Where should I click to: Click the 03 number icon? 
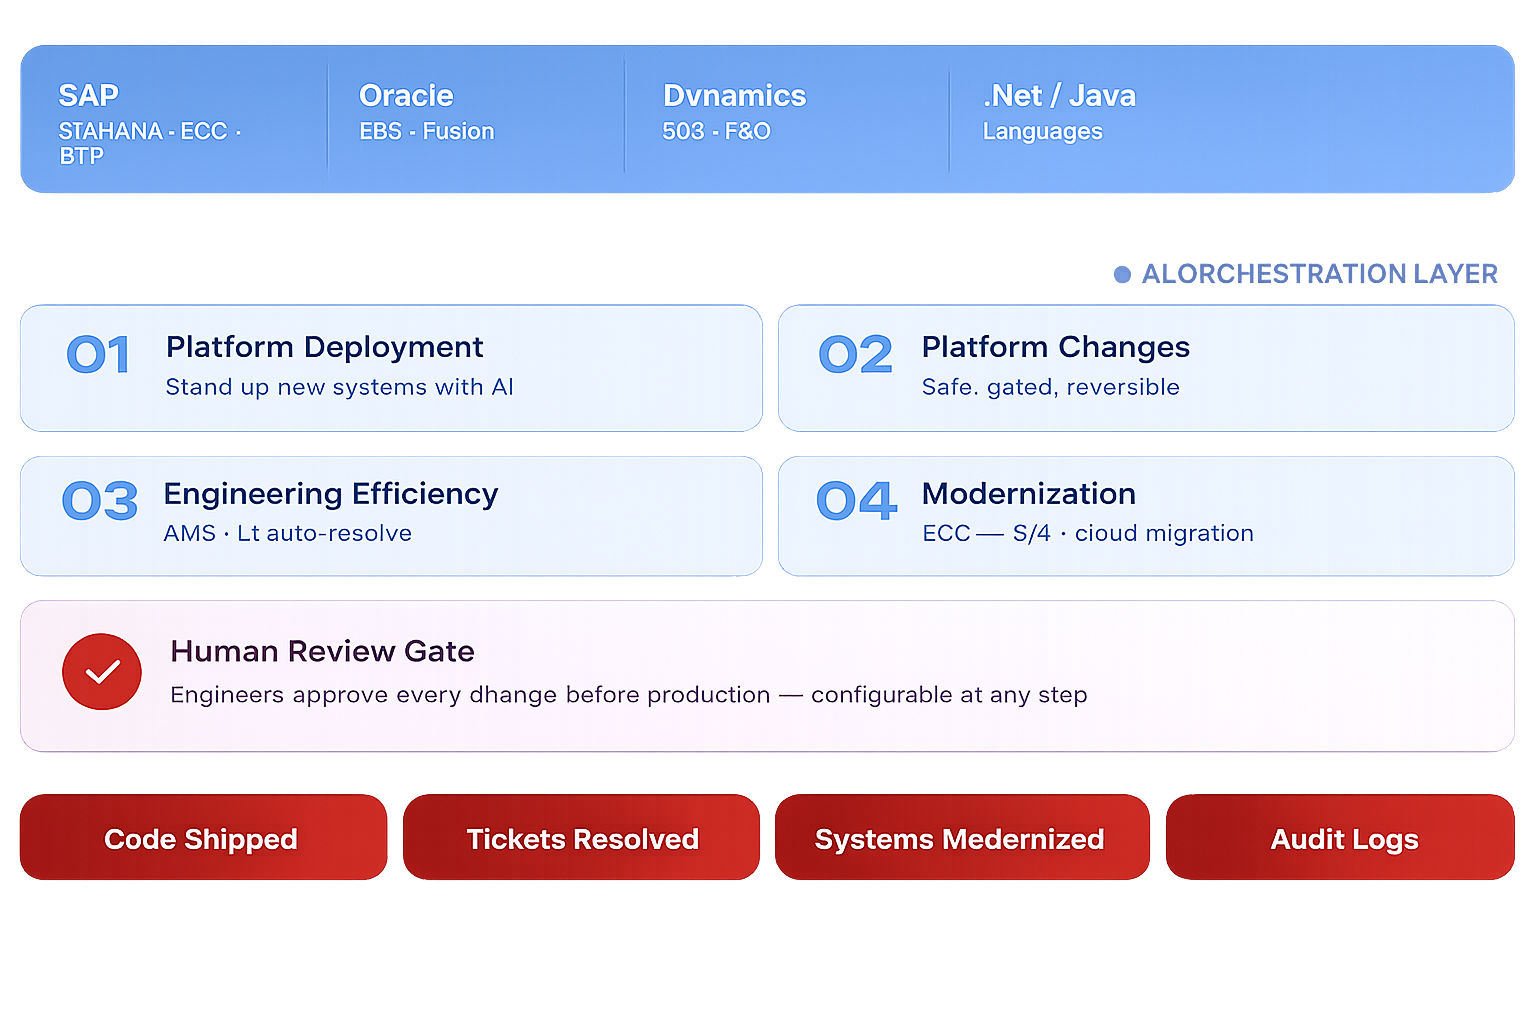point(100,501)
